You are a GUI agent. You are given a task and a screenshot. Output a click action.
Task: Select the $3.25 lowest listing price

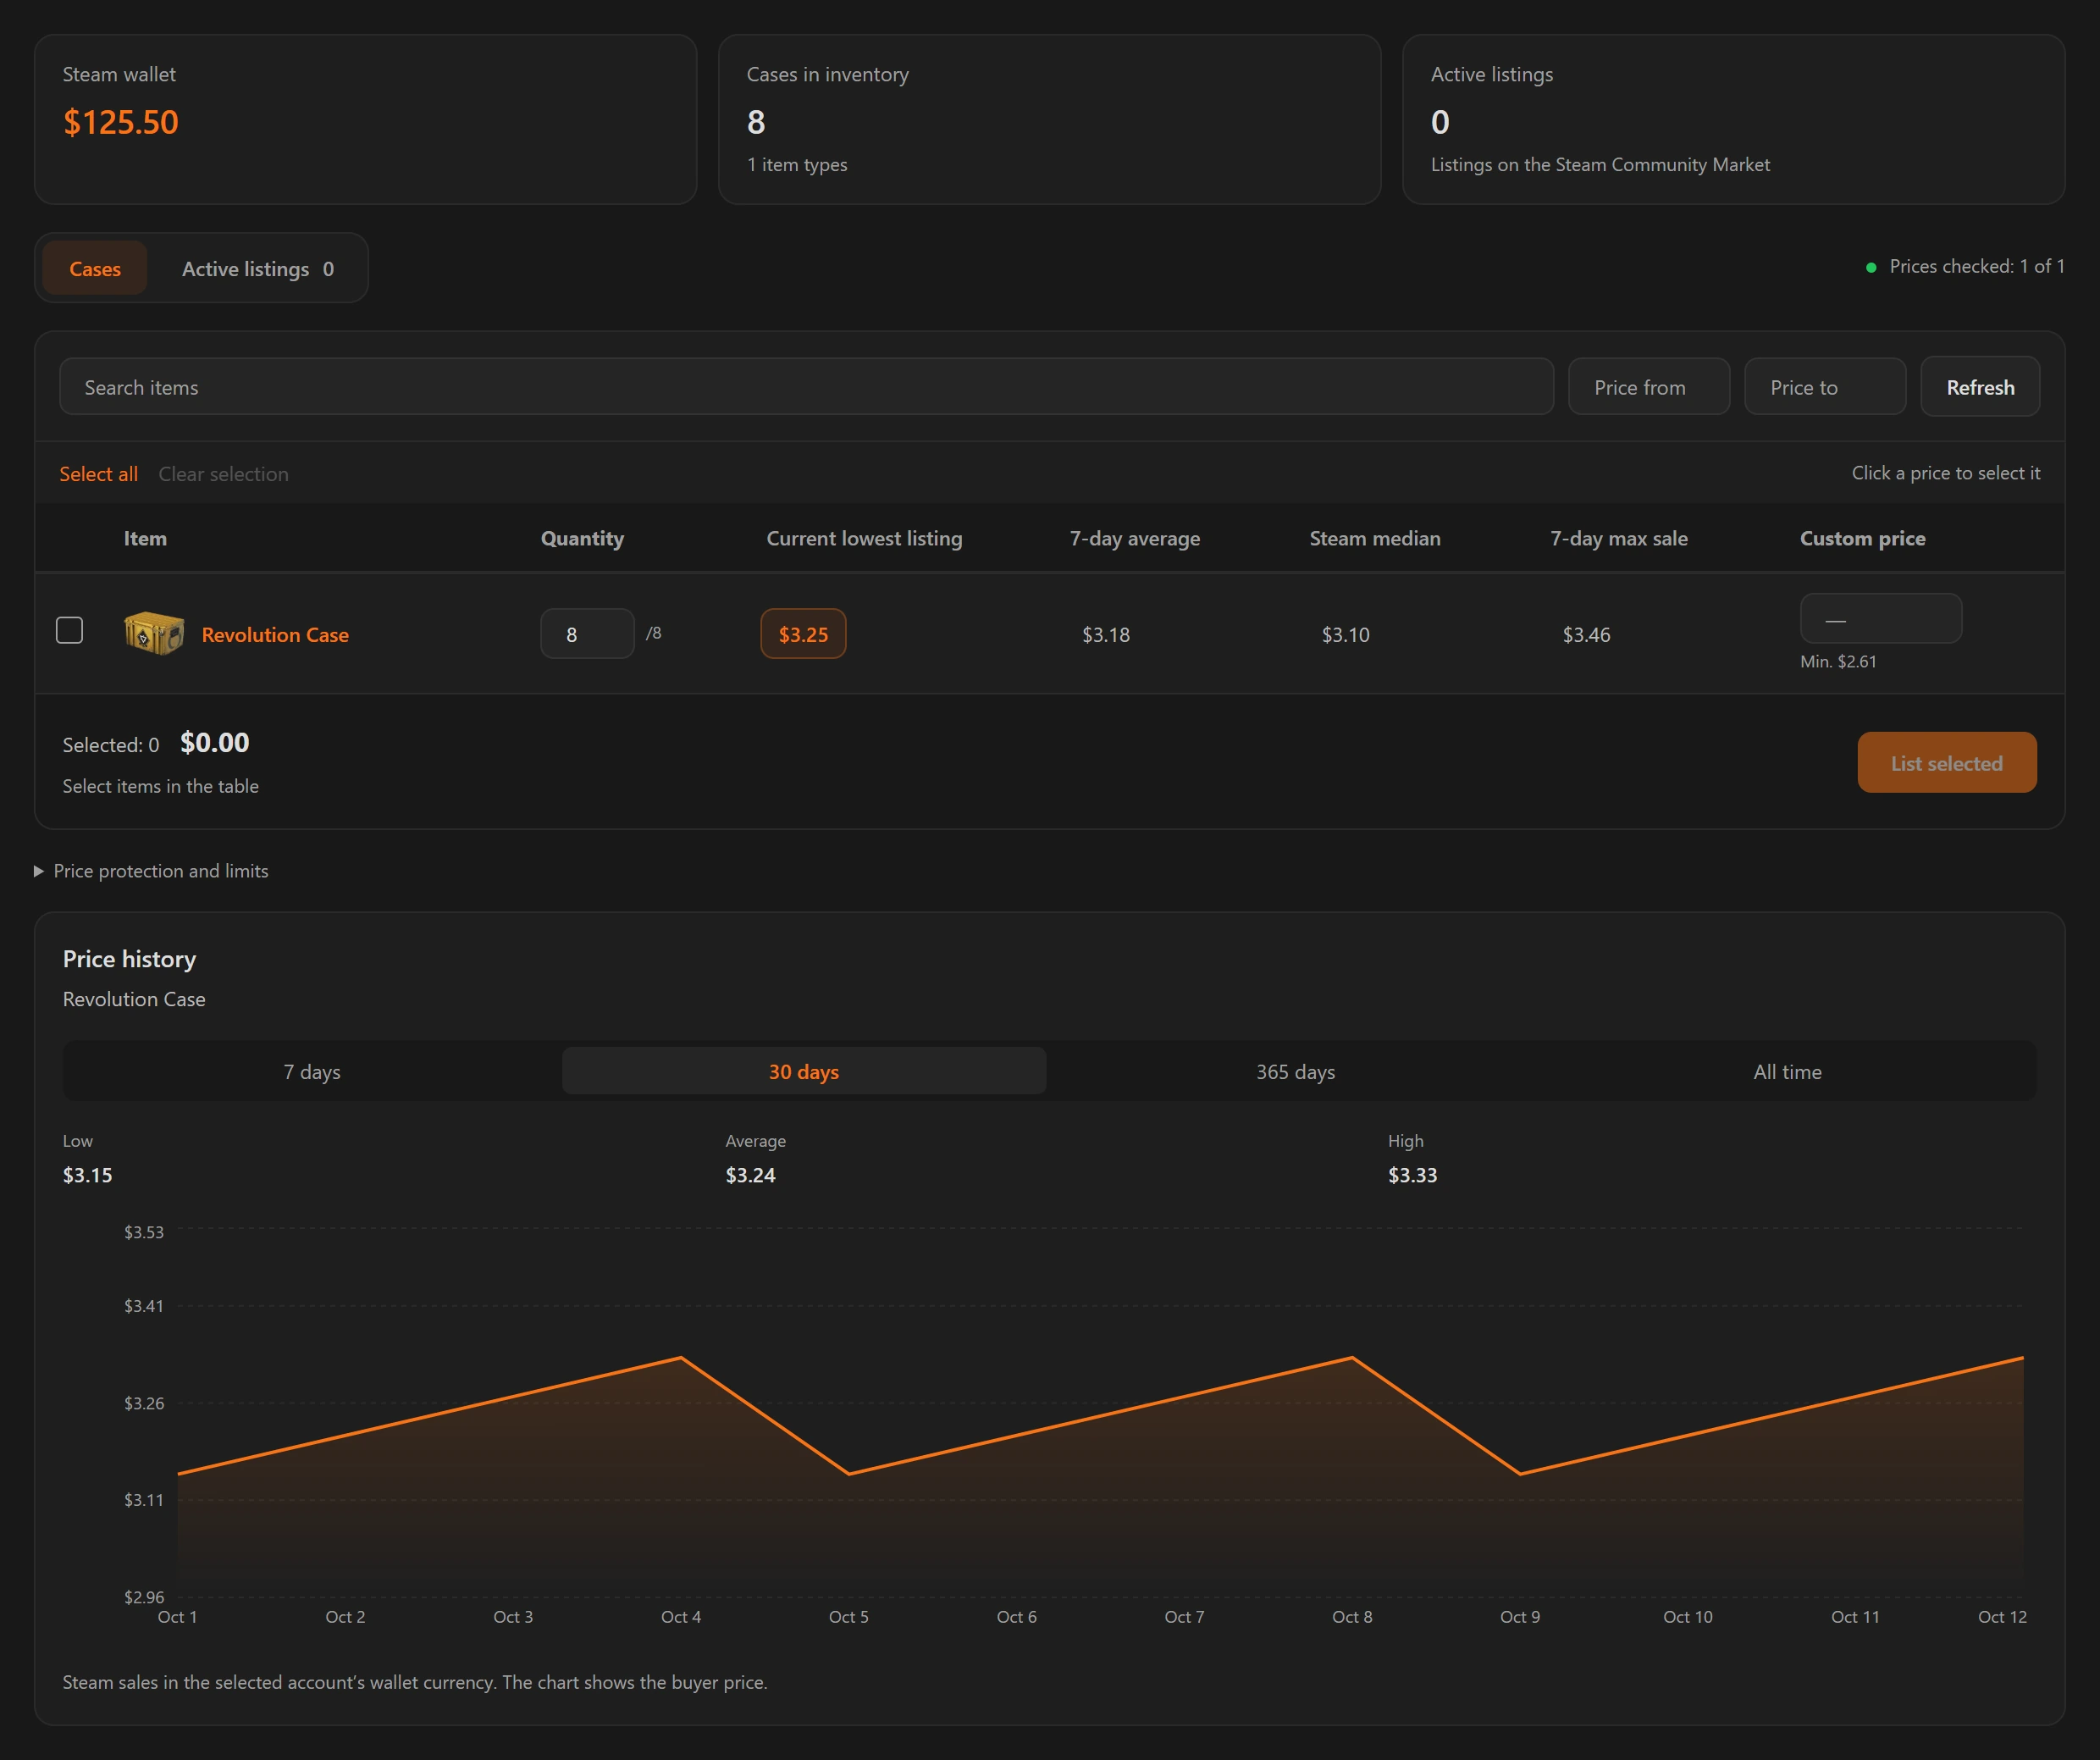click(803, 634)
